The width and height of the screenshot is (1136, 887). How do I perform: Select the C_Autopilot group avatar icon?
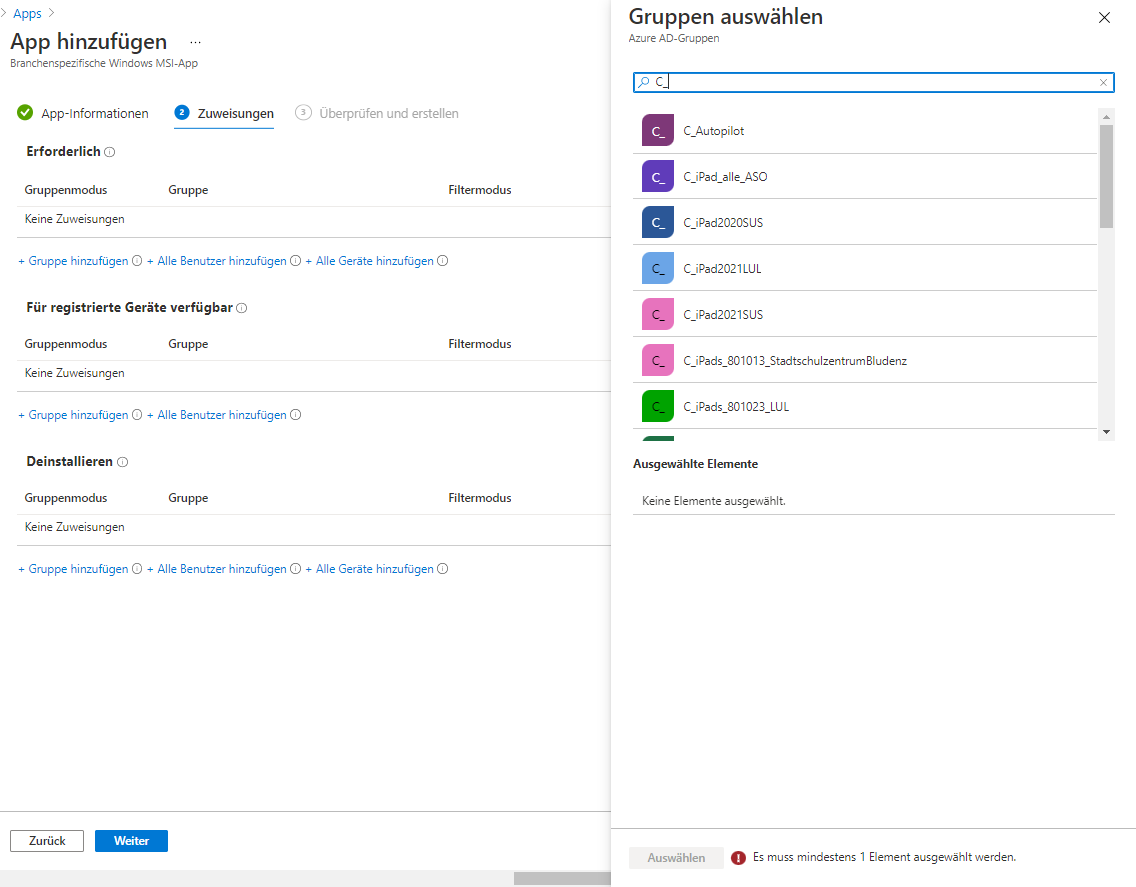pos(657,131)
